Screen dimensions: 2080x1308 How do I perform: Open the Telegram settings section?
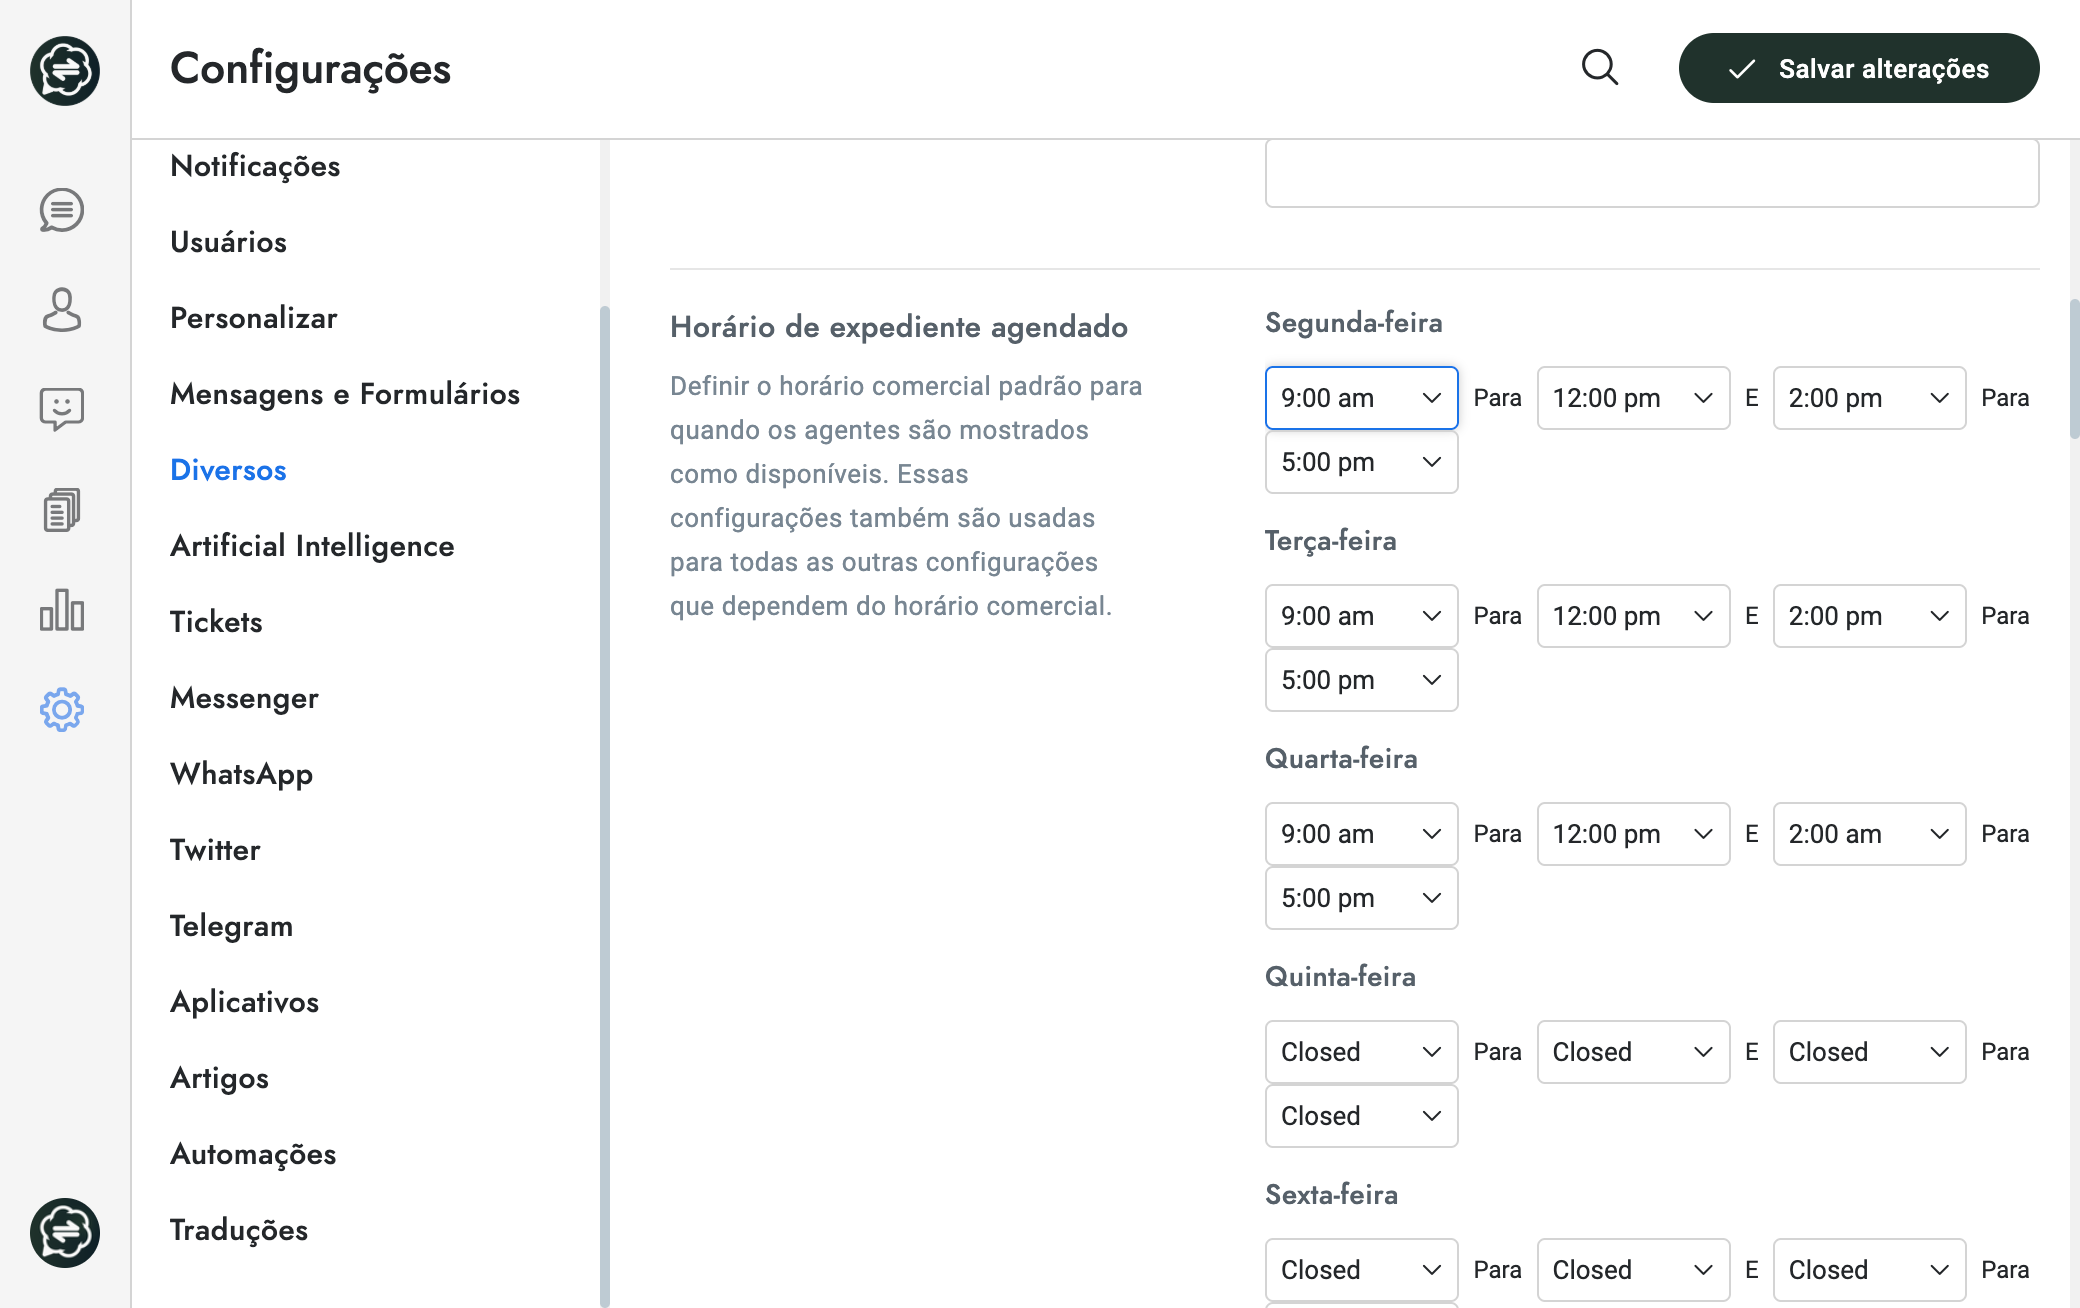[231, 926]
